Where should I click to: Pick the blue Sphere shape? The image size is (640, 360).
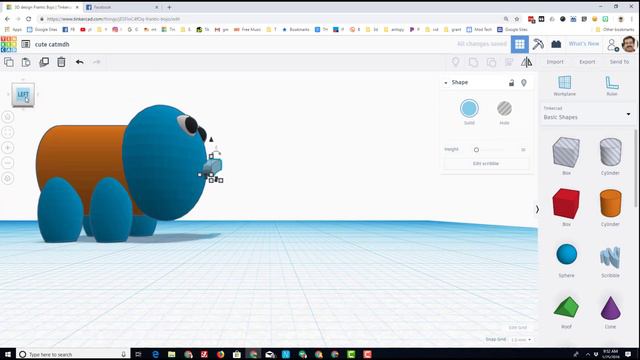567,254
